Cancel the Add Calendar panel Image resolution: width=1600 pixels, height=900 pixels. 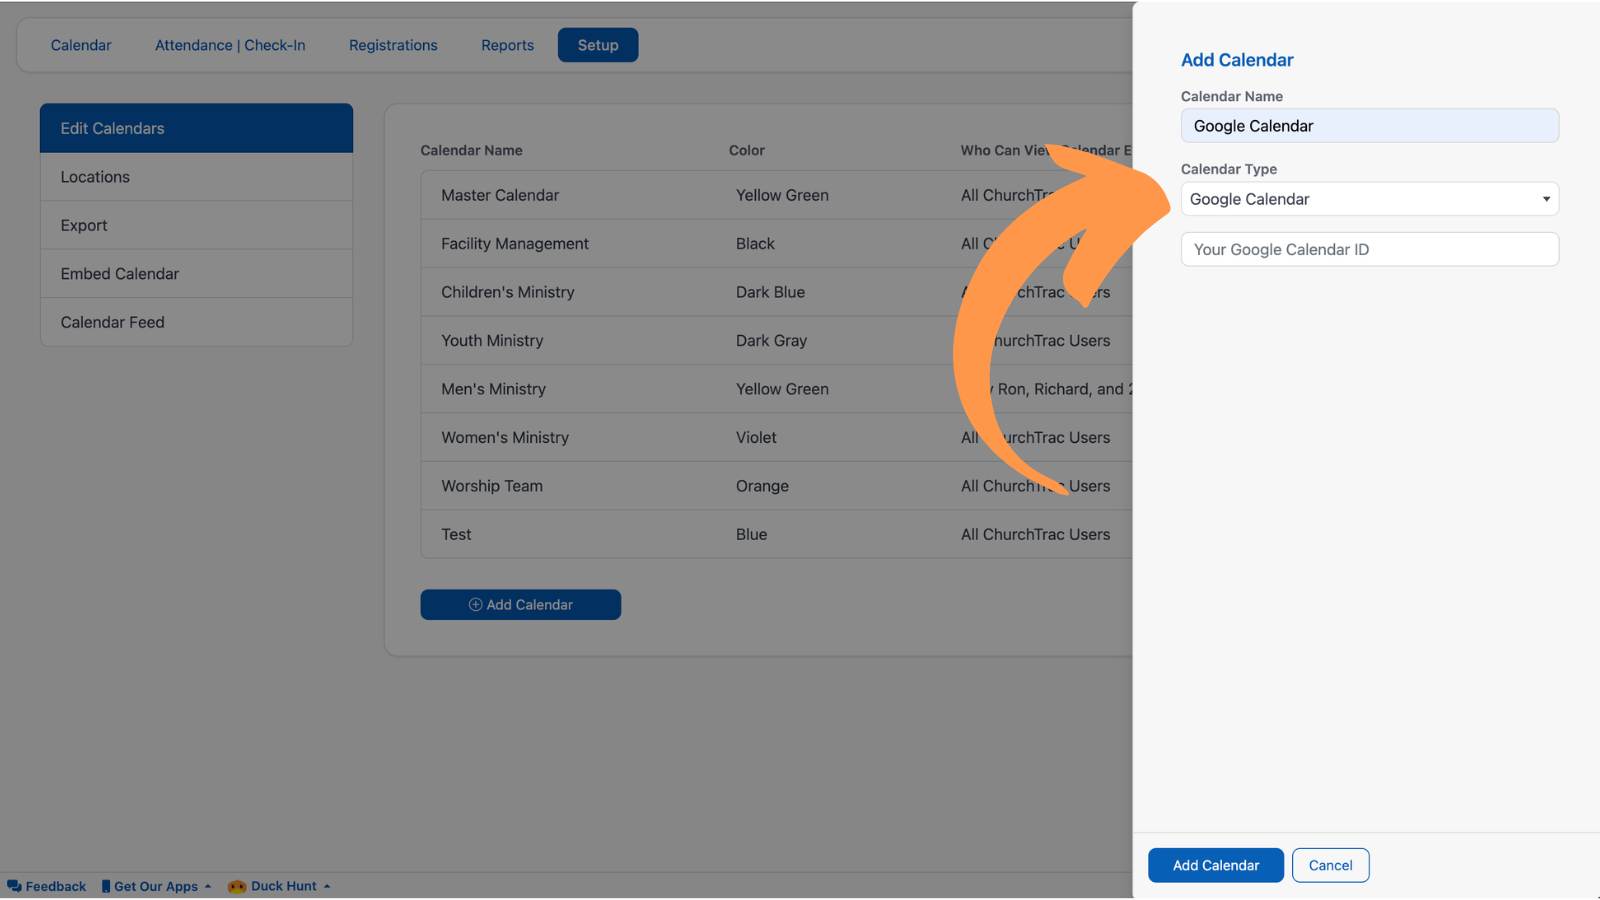[1331, 865]
